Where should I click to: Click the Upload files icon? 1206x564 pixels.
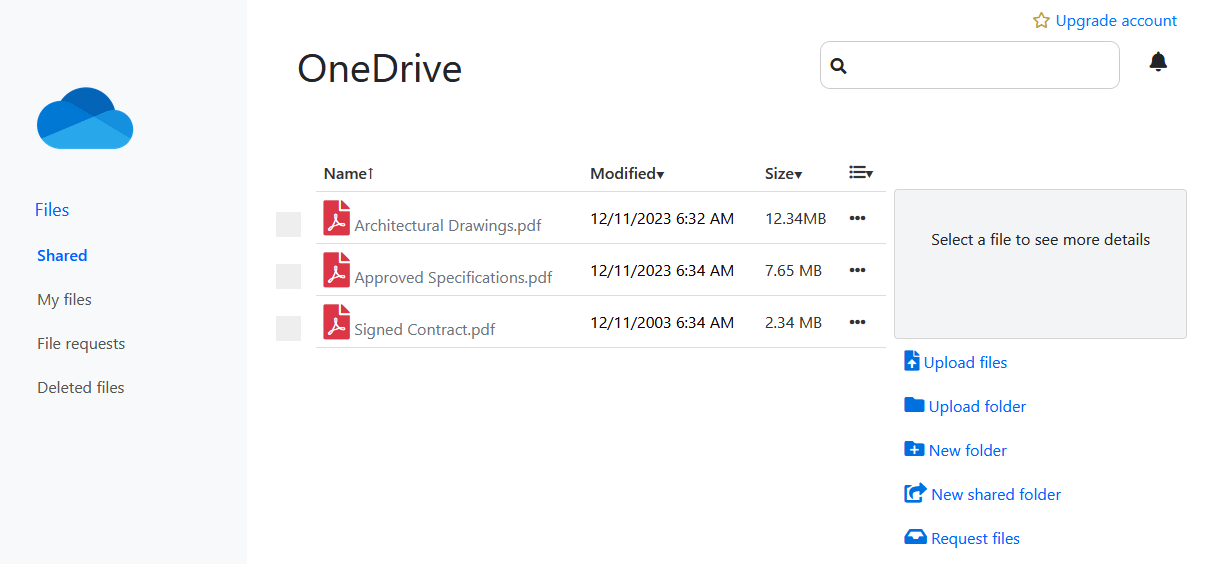[911, 361]
